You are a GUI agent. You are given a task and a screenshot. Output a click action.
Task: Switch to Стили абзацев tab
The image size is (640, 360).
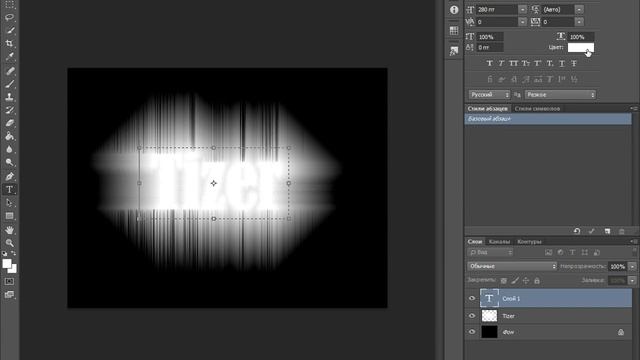click(x=488, y=109)
